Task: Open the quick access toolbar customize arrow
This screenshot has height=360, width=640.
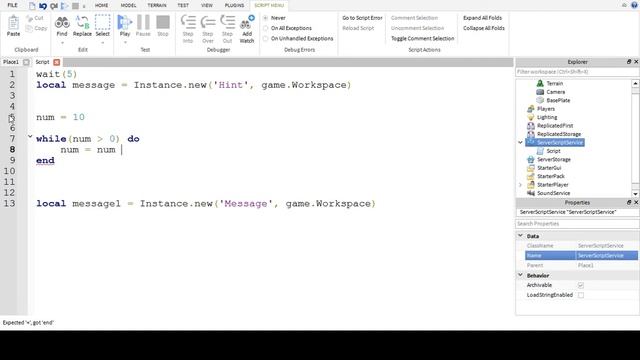Action: tap(84, 6)
